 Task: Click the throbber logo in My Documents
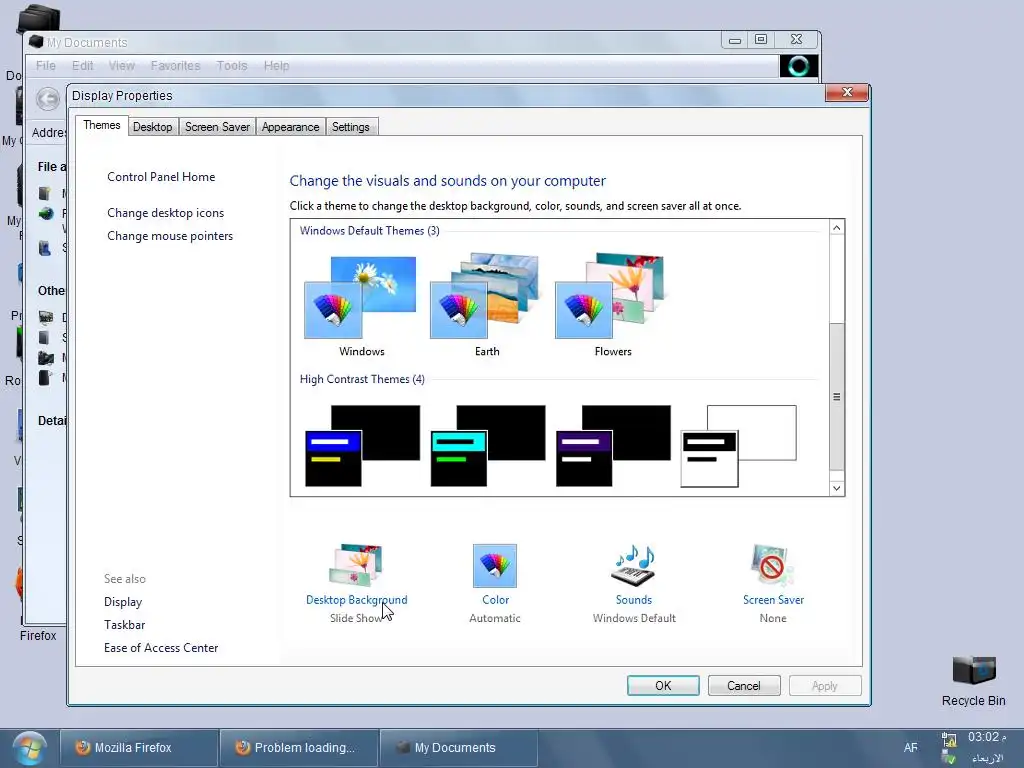point(799,66)
